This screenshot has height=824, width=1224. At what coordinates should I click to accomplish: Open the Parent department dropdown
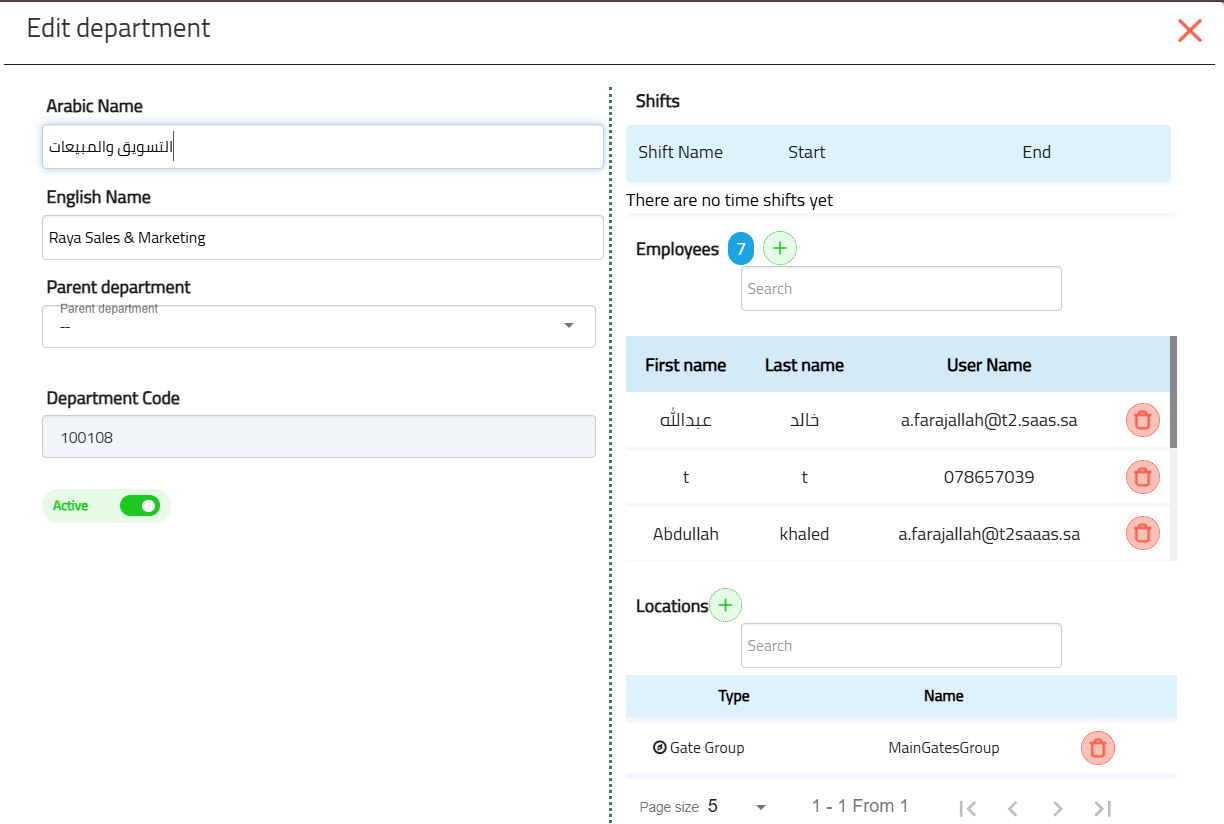click(x=318, y=326)
